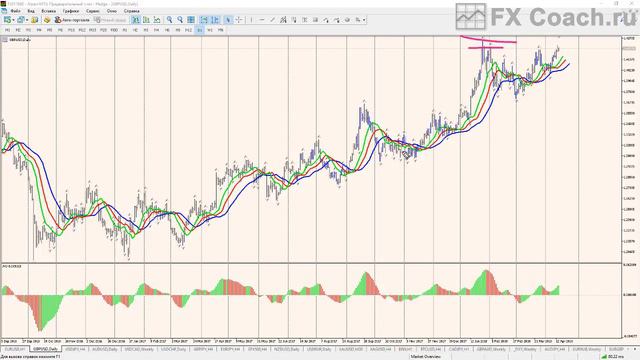
Task: Switch to the CADJPY,H1 chart tab
Action: click(459, 349)
